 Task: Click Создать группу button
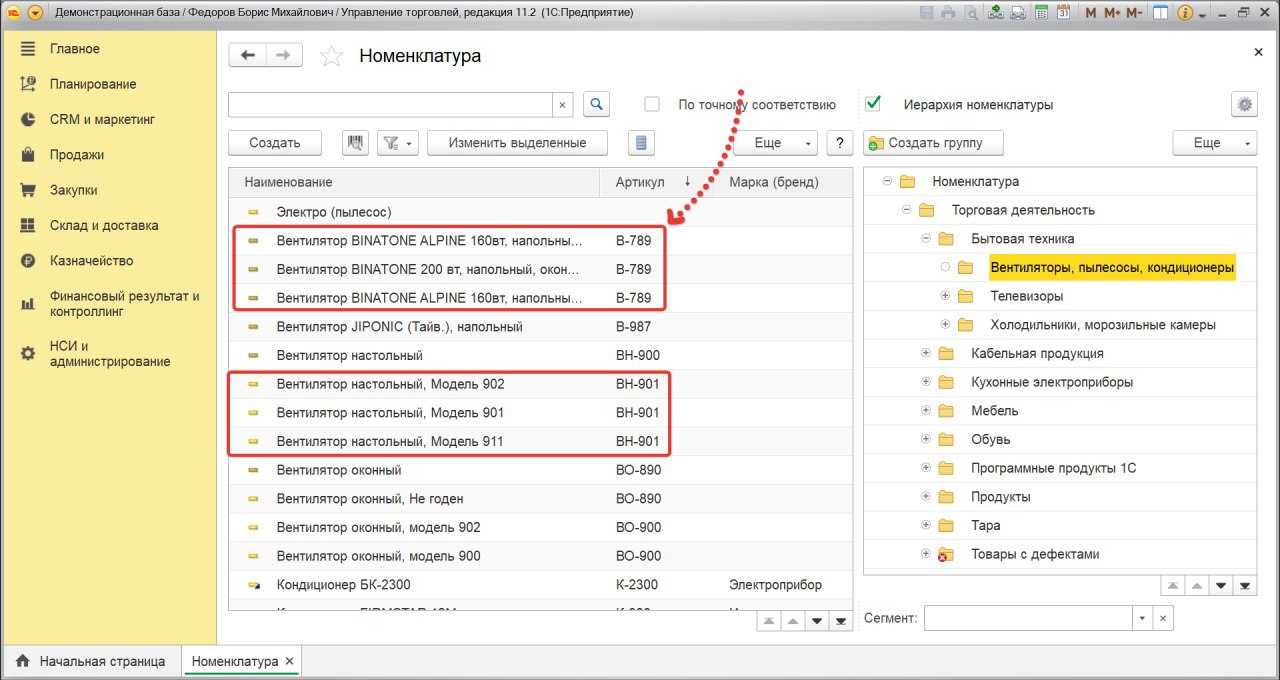pyautogui.click(x=935, y=143)
